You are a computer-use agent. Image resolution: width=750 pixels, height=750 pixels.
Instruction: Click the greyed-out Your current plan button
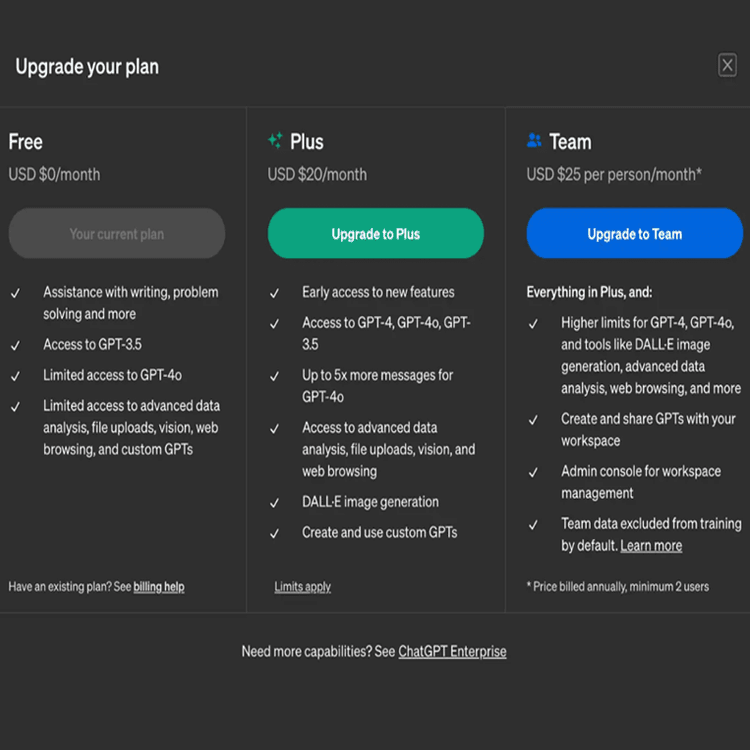tap(116, 234)
